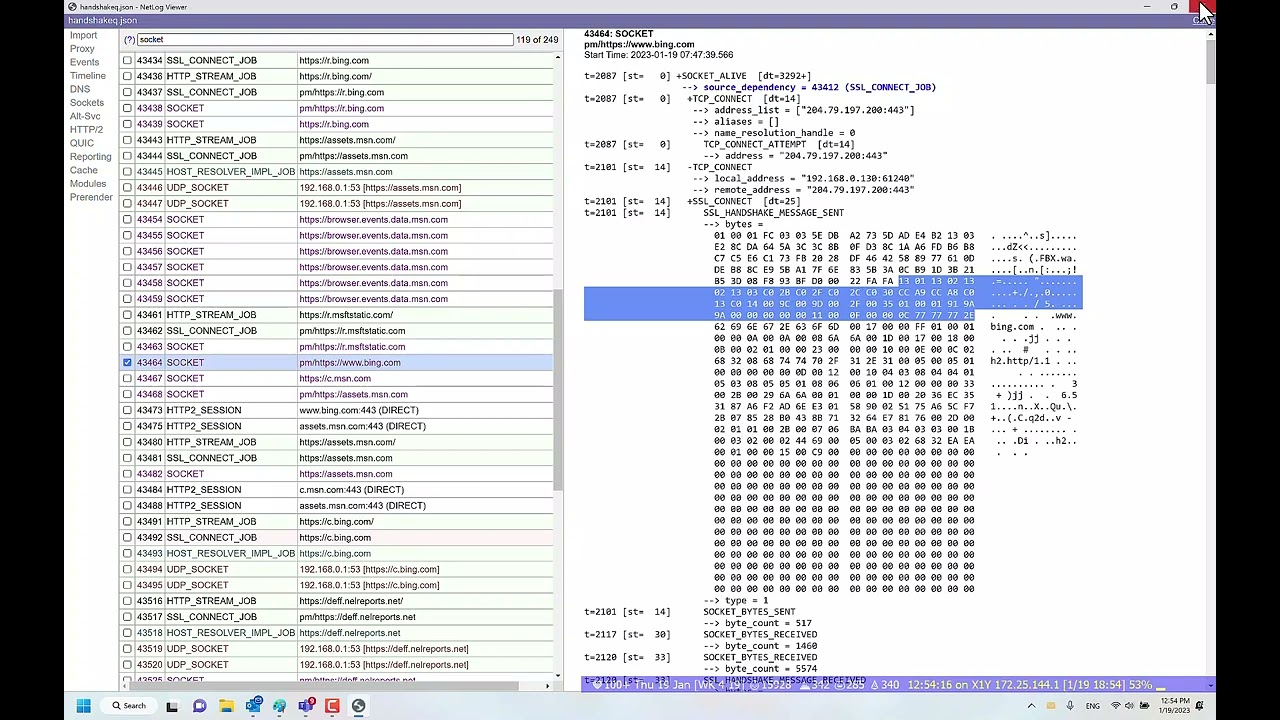This screenshot has width=1280, height=720.
Task: Uncheck the selected 43464 SOCKET checkbox
Action: point(127,362)
